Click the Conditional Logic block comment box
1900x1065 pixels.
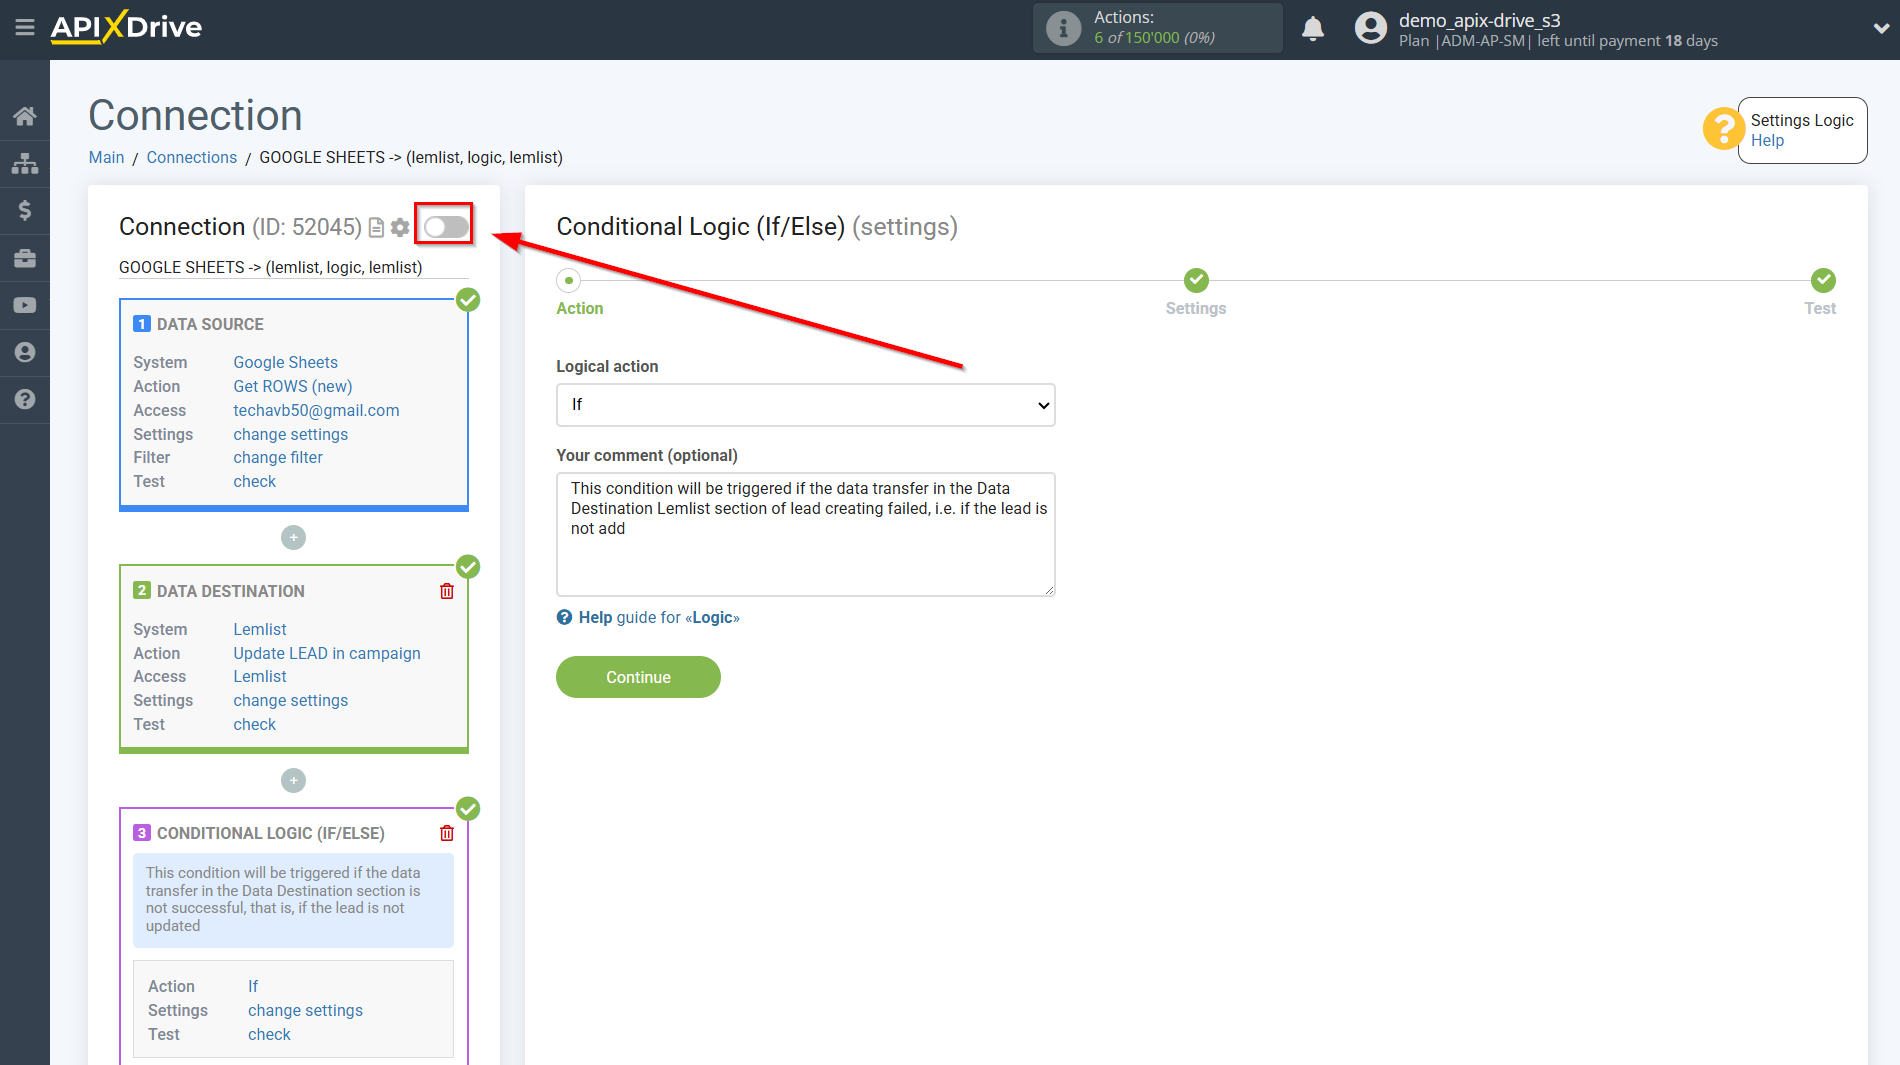tap(293, 900)
